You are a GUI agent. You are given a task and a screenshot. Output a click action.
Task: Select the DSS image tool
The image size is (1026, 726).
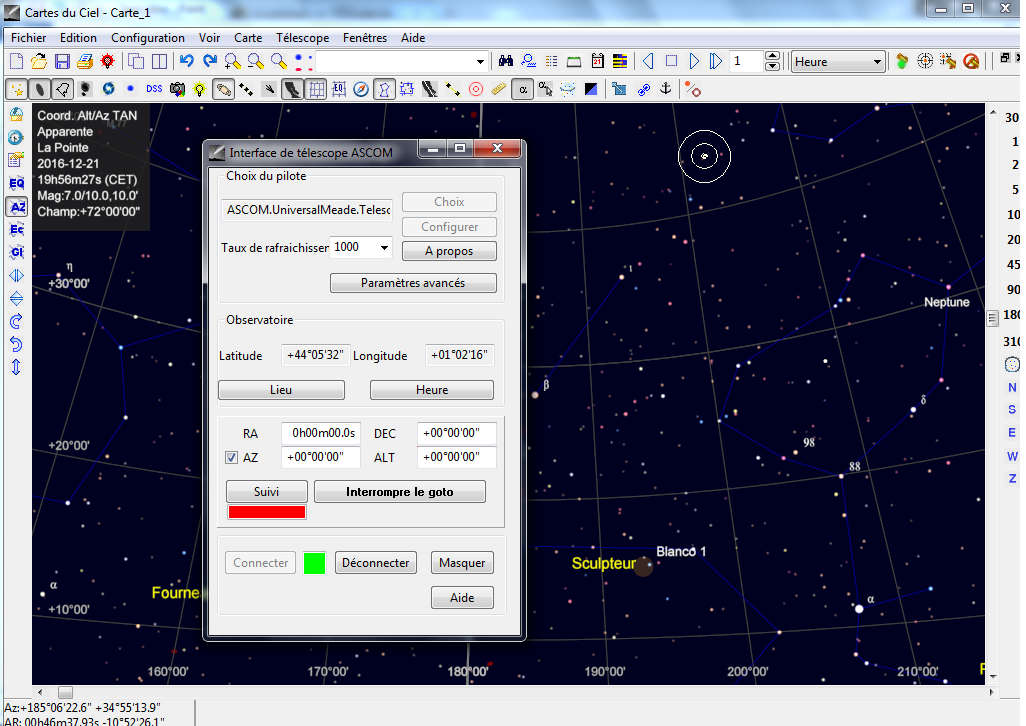coord(152,89)
